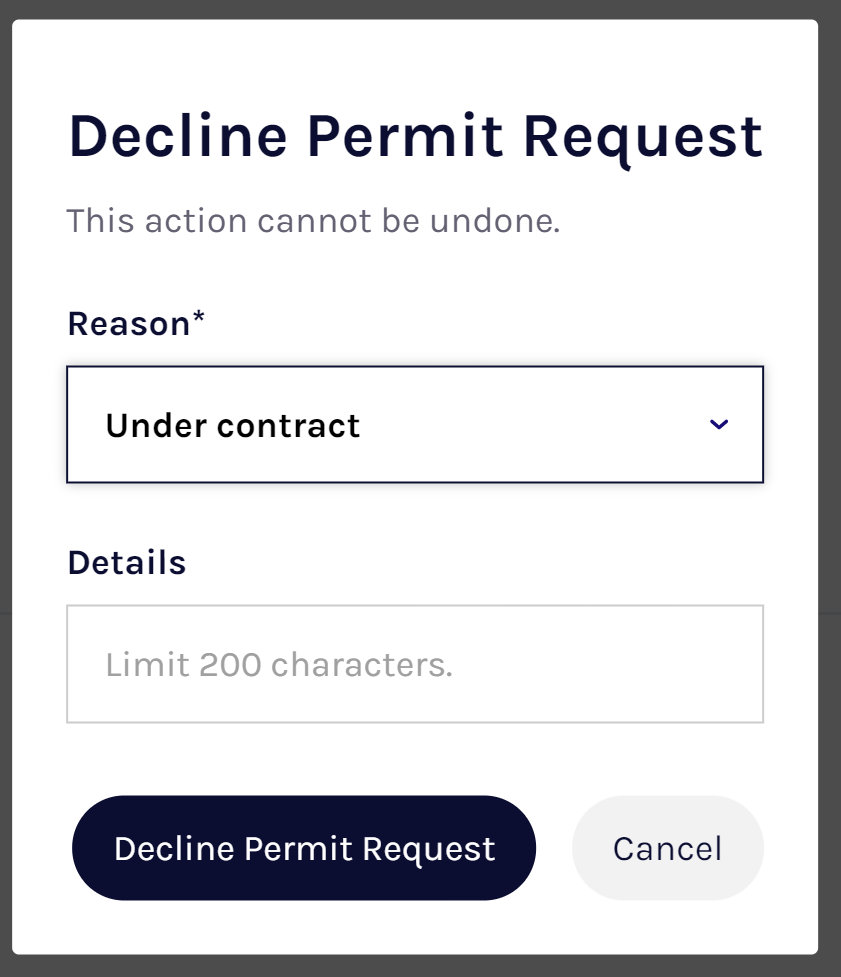Open the Reason dropdown
841x977 pixels.
(414, 425)
